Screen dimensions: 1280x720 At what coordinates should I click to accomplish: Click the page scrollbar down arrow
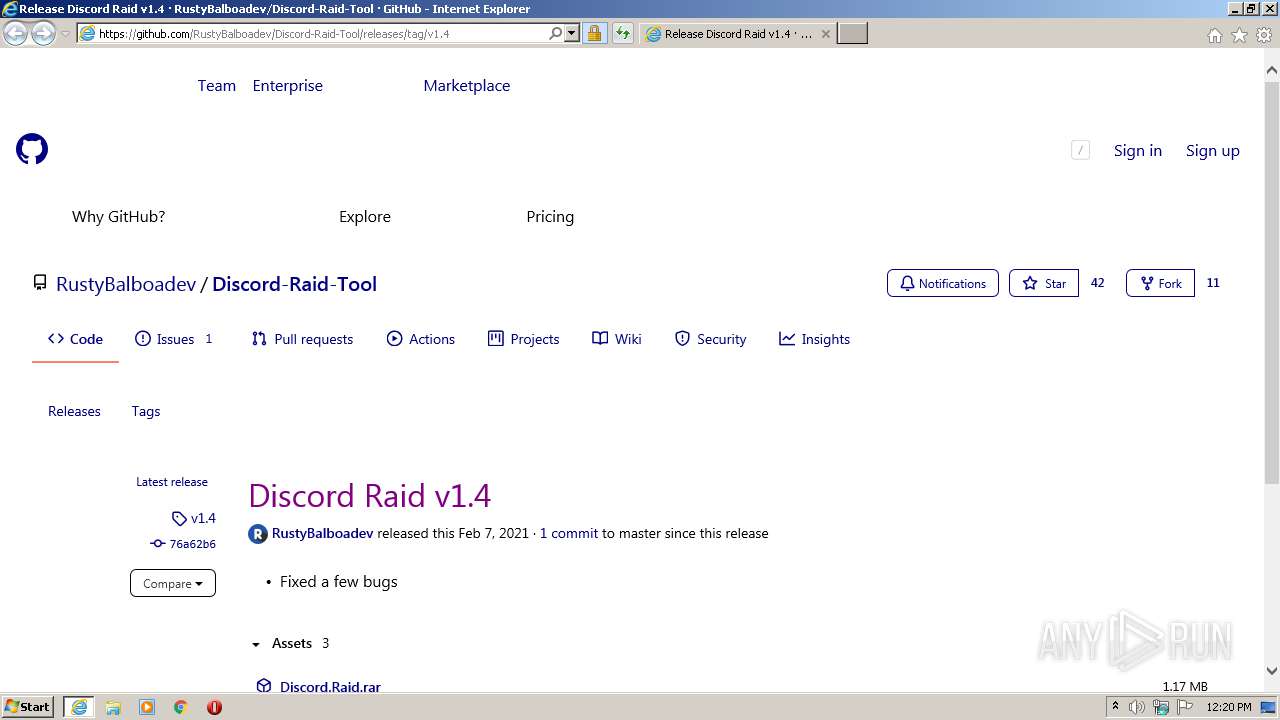1272,671
